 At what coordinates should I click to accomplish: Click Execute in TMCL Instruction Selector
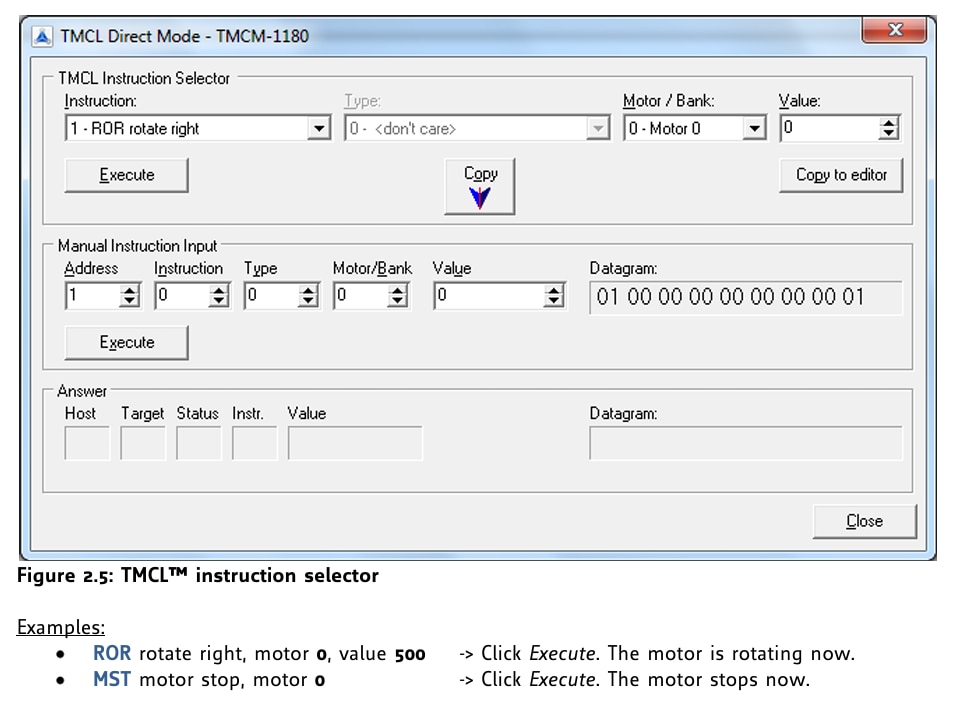[126, 175]
